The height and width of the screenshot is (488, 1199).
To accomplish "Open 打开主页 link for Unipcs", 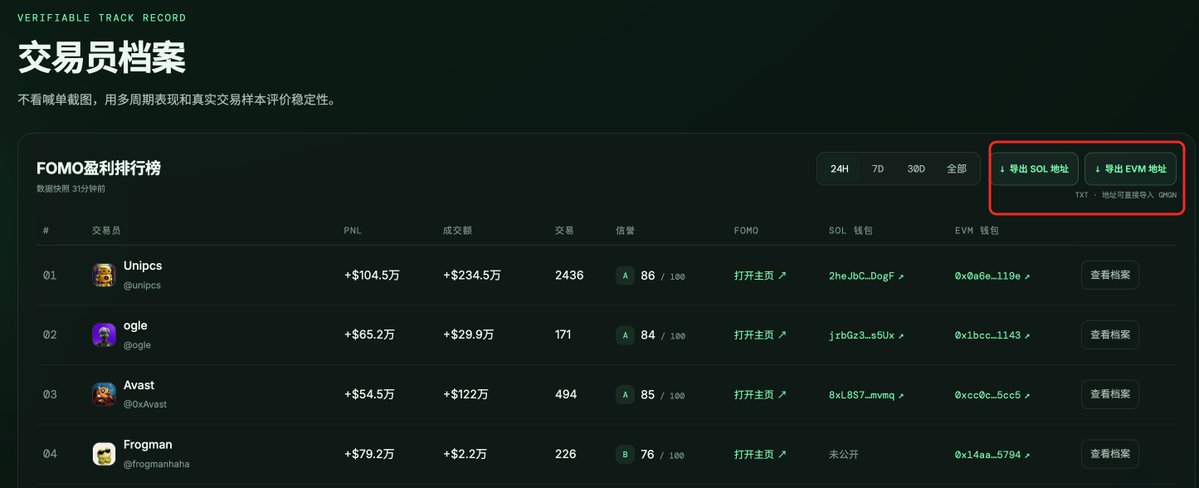I will tap(760, 275).
